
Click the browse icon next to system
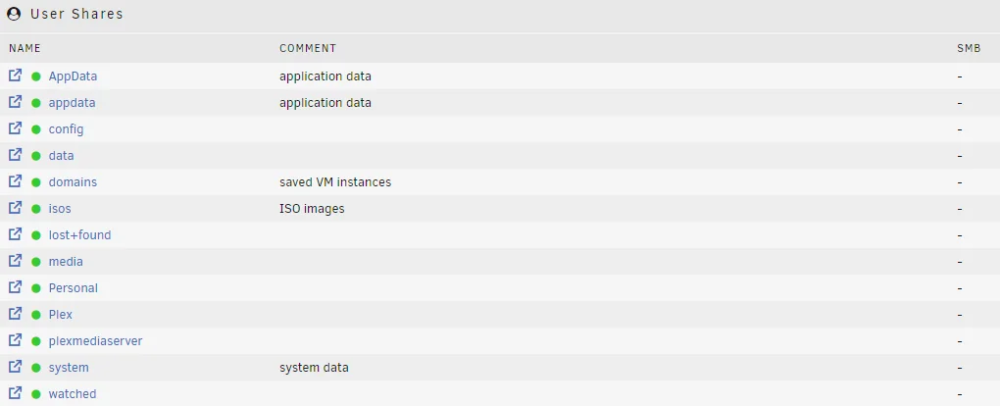click(x=15, y=367)
